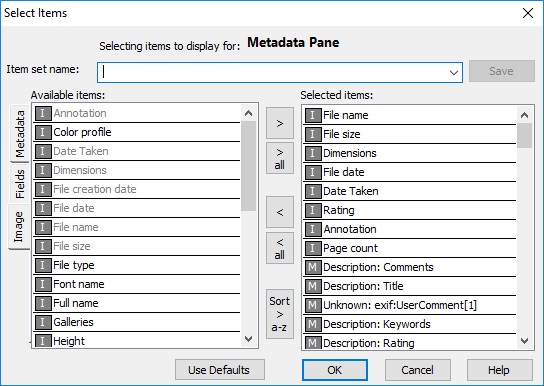544x386 pixels.
Task: Open the Help button
Action: pyautogui.click(x=500, y=370)
